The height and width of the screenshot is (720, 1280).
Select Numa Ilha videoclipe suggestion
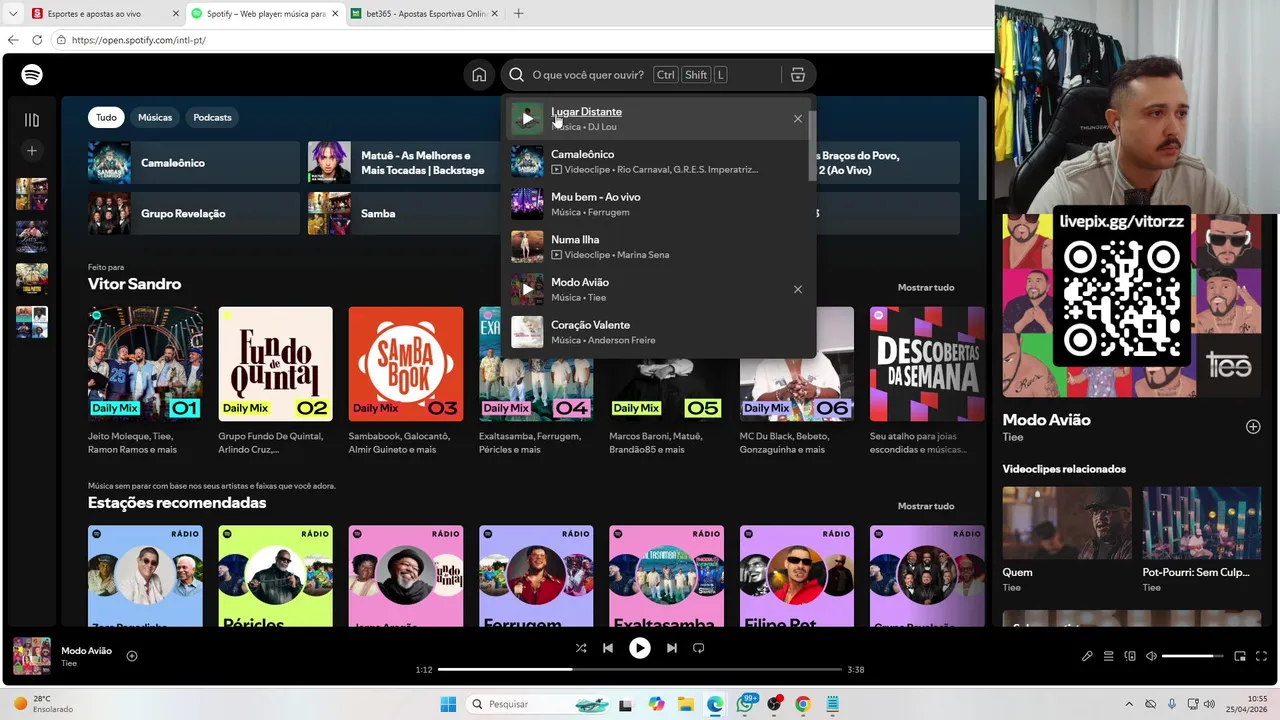(658, 247)
